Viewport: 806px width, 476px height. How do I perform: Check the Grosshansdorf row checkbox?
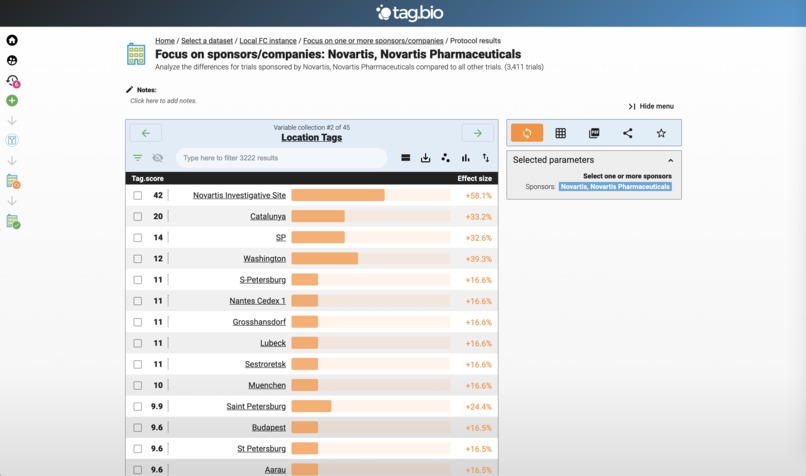click(x=138, y=322)
